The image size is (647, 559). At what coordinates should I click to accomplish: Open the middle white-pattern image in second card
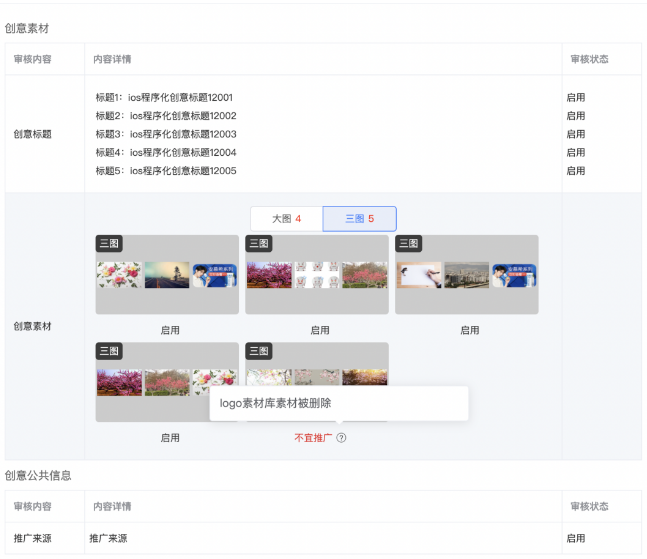(x=316, y=275)
